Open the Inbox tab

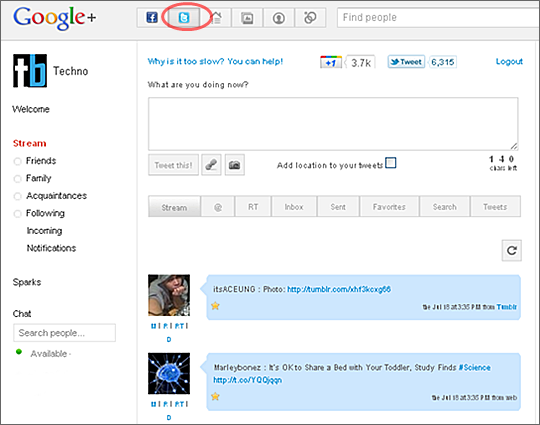pos(294,207)
